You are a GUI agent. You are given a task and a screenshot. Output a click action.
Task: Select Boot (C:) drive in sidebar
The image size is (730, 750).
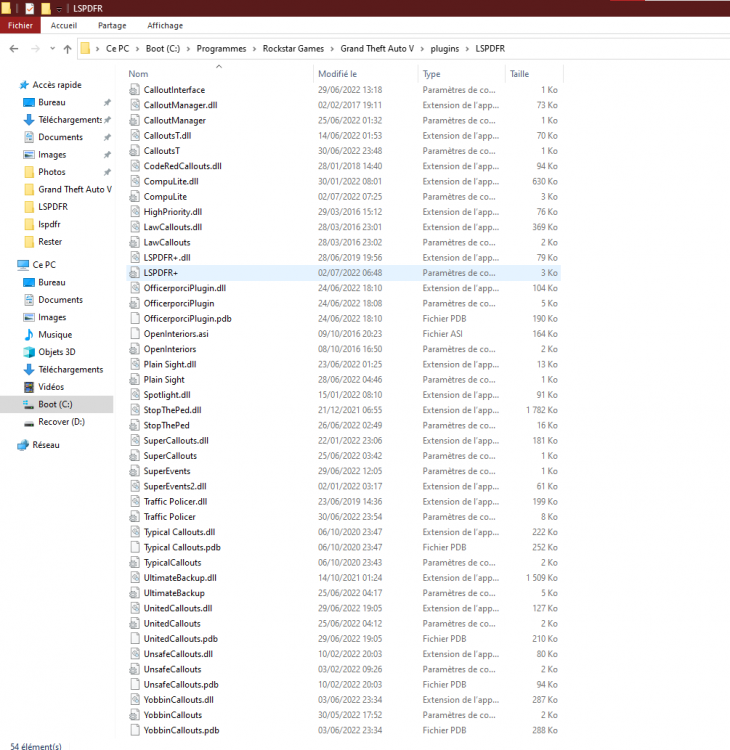tap(55, 404)
